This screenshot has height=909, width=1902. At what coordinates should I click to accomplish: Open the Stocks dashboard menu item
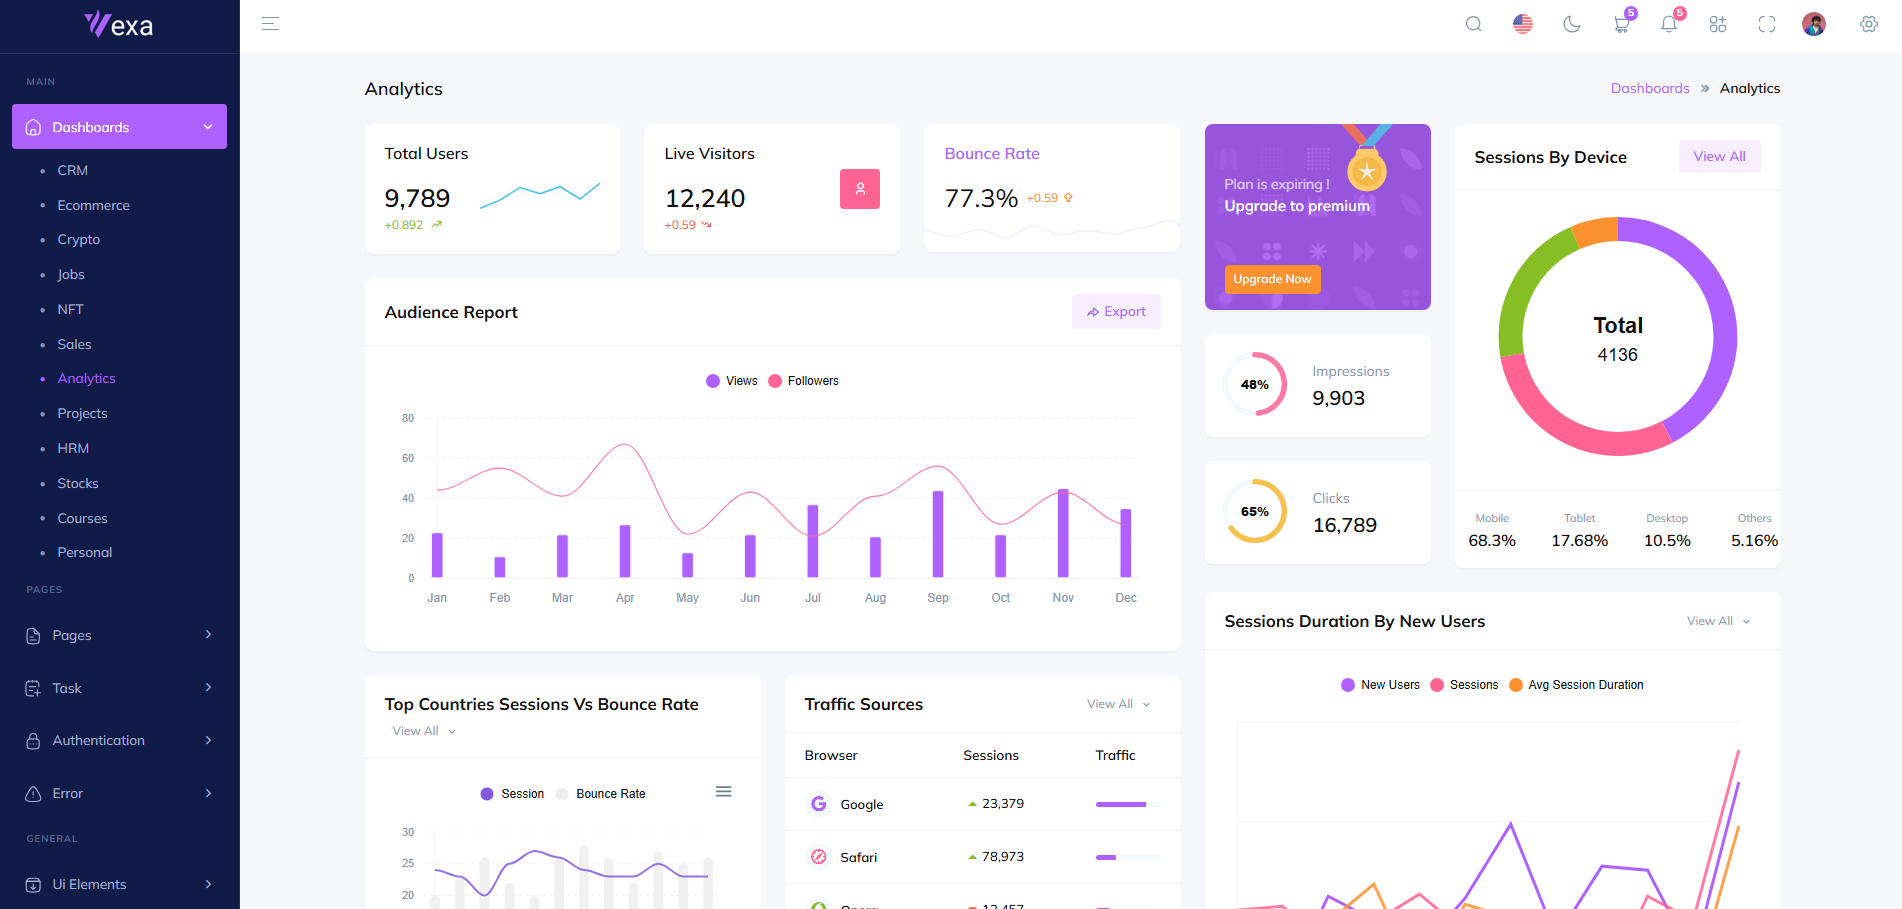pyautogui.click(x=77, y=483)
